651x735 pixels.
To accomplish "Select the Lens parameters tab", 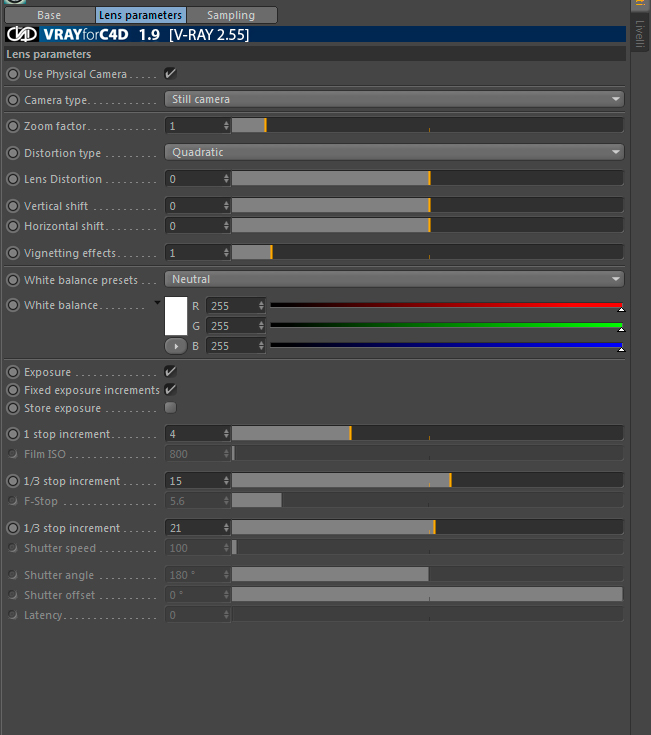I will point(140,15).
